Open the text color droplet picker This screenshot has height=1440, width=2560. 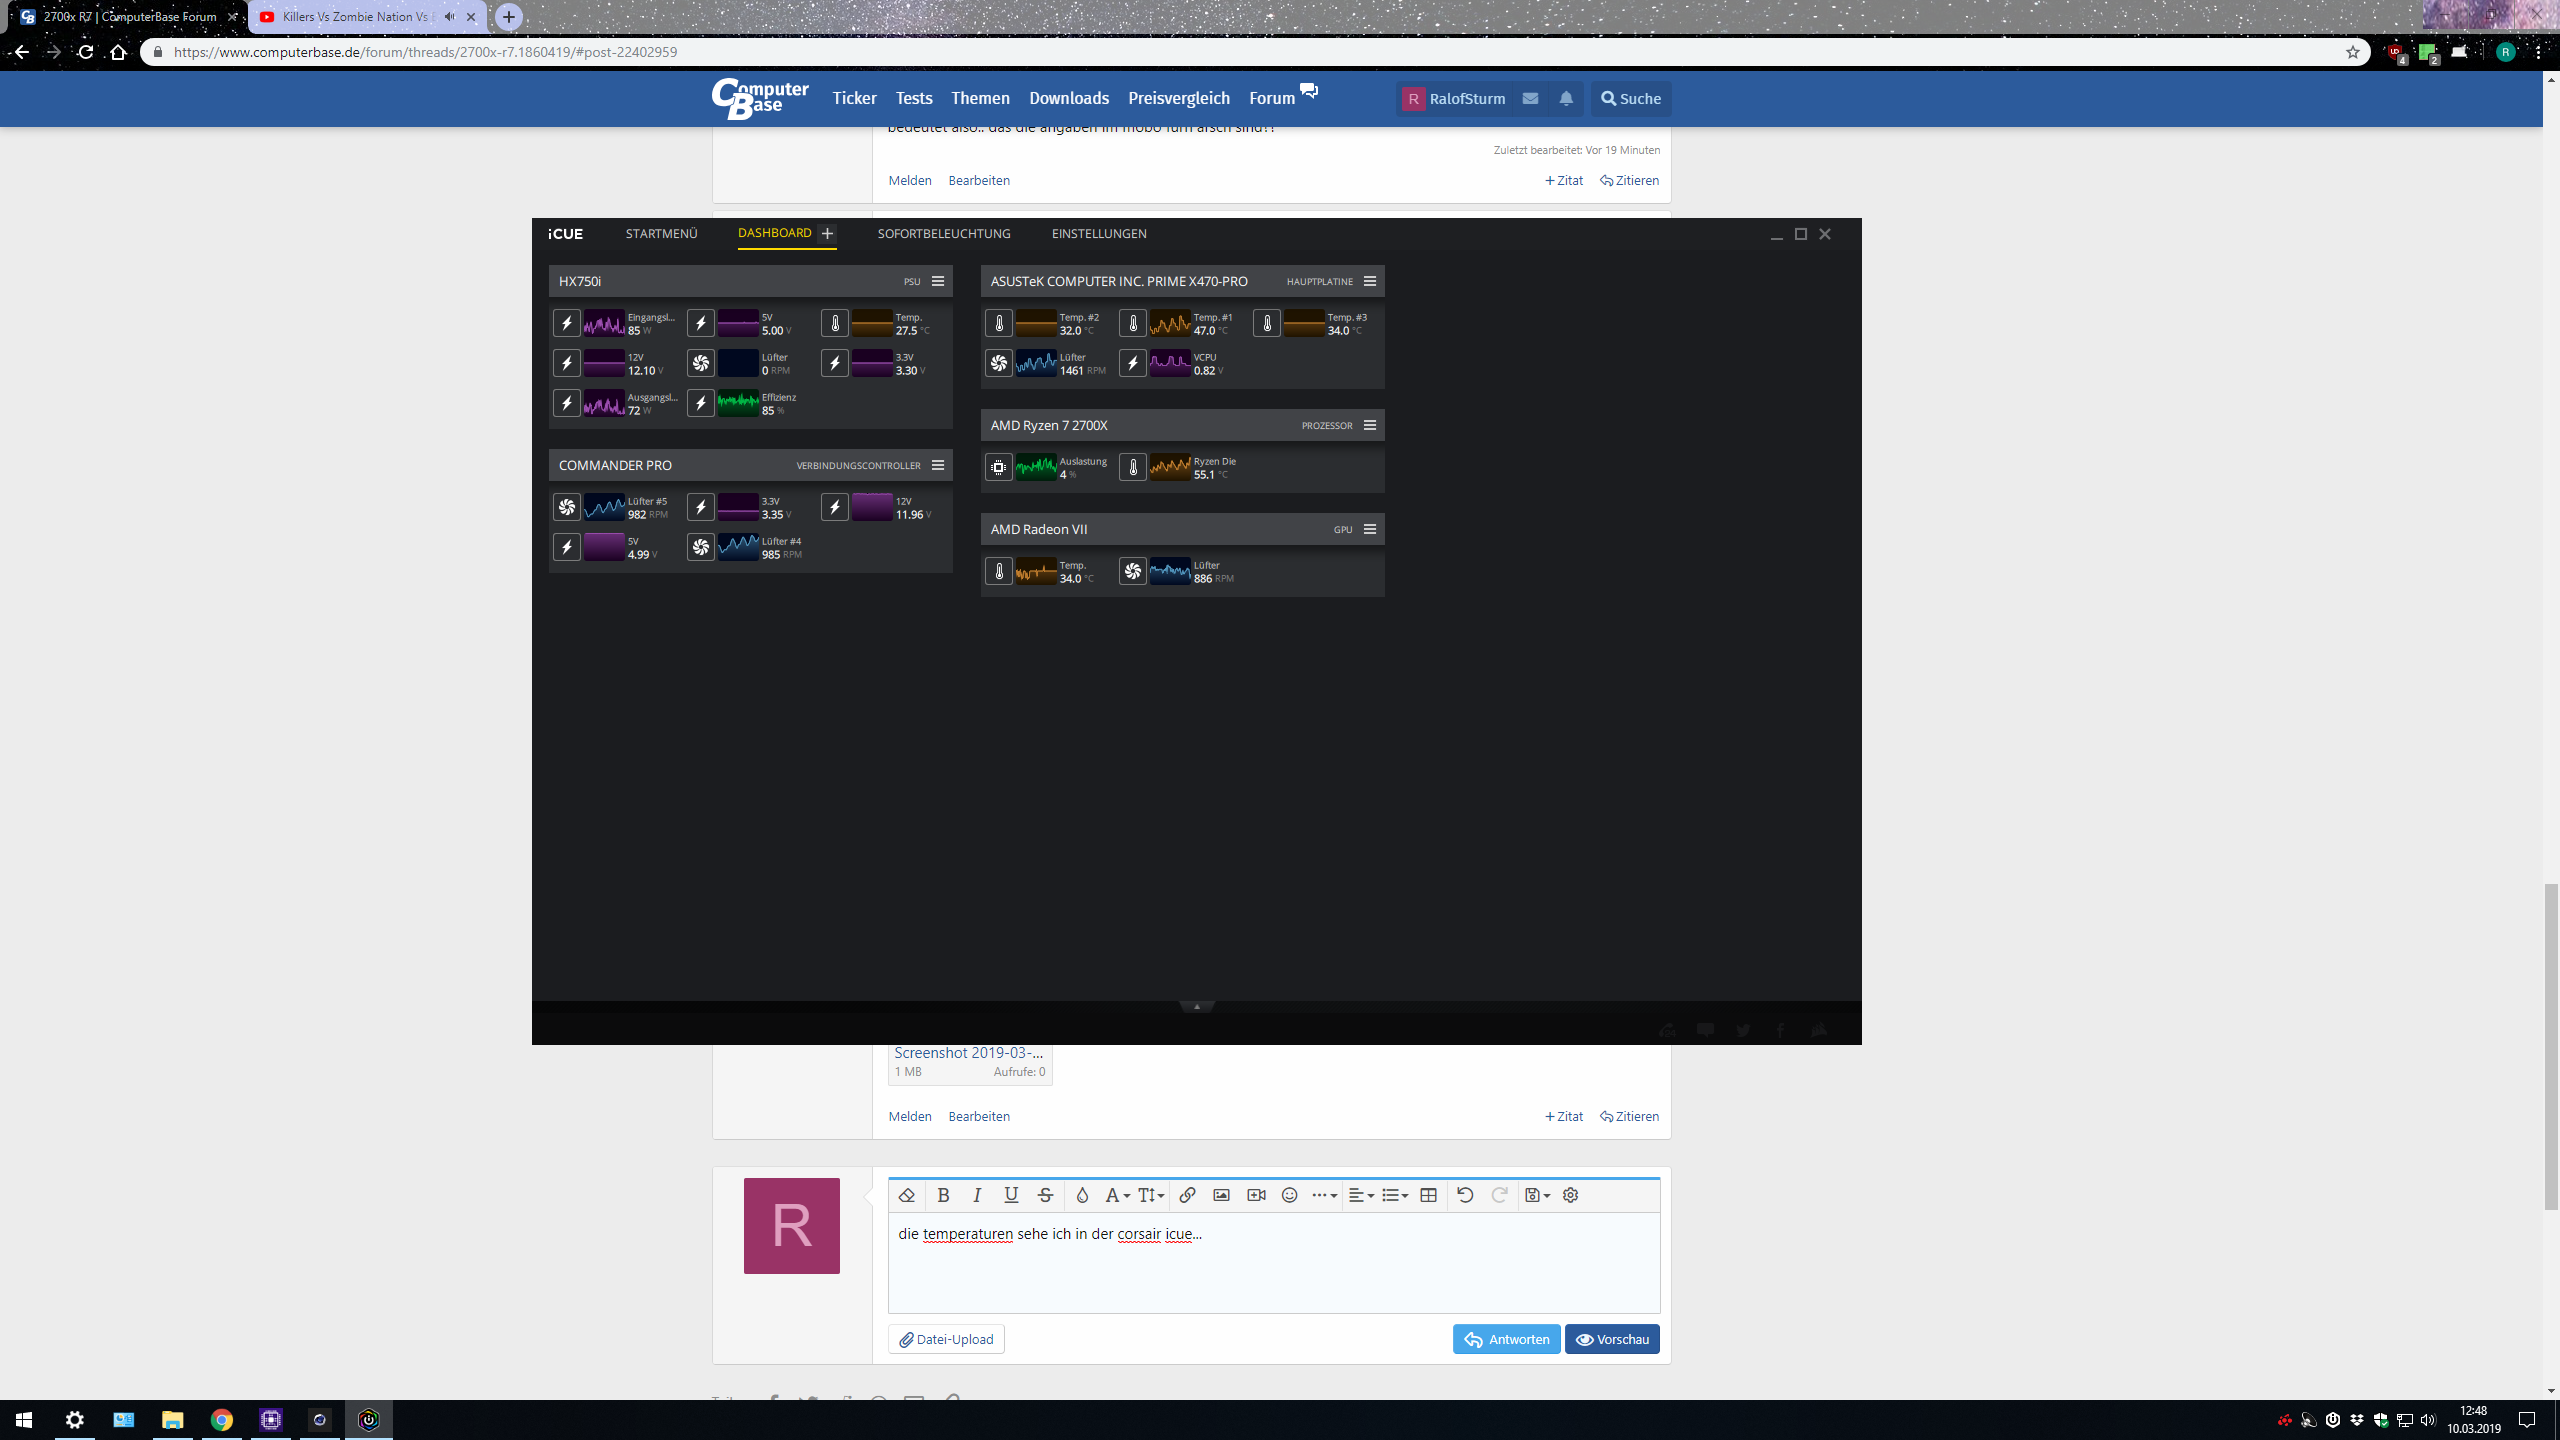pos(1082,1195)
